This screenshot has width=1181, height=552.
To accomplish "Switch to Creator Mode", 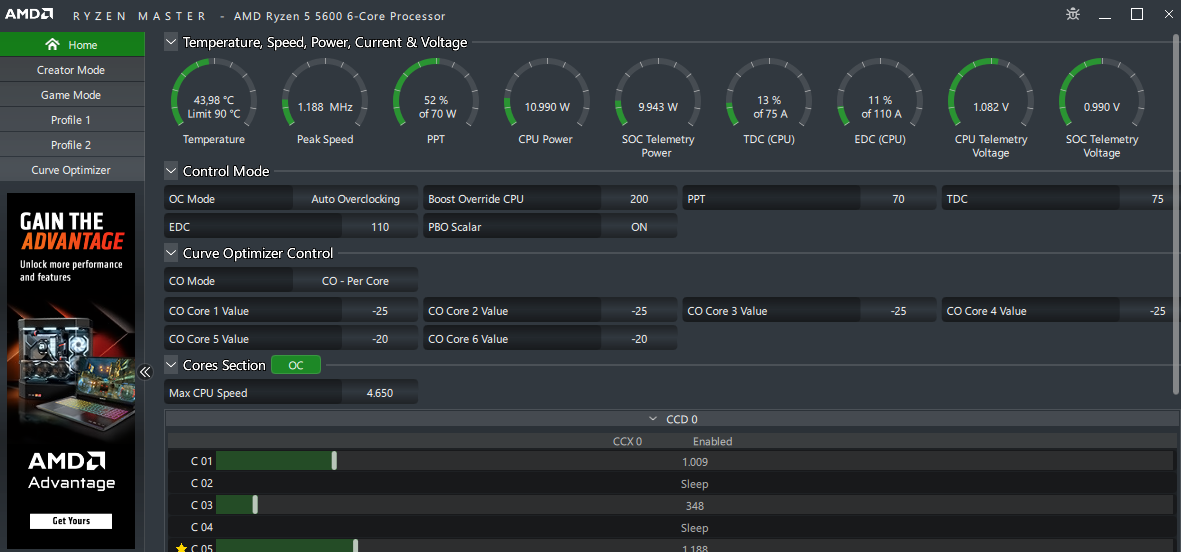I will pyautogui.click(x=72, y=70).
